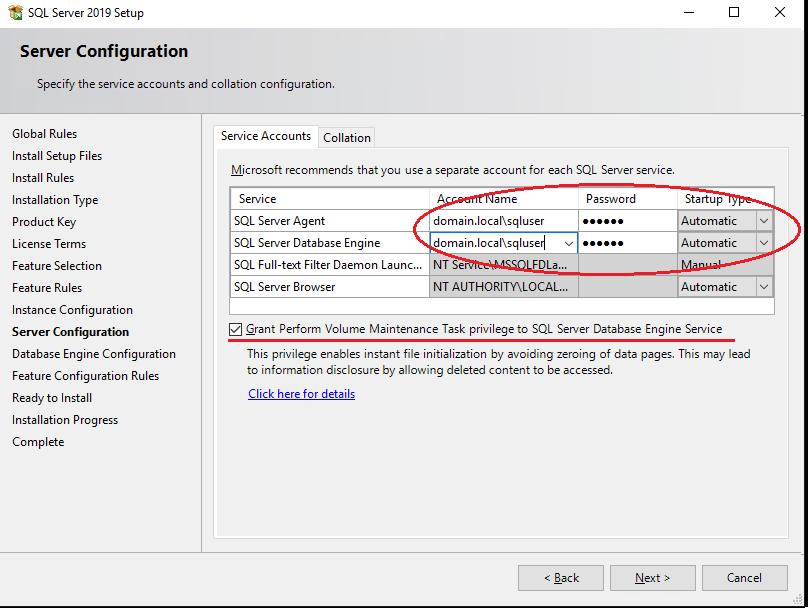Viewport: 808px width, 608px height.
Task: Go to Ready to Install step
Action: 51,397
